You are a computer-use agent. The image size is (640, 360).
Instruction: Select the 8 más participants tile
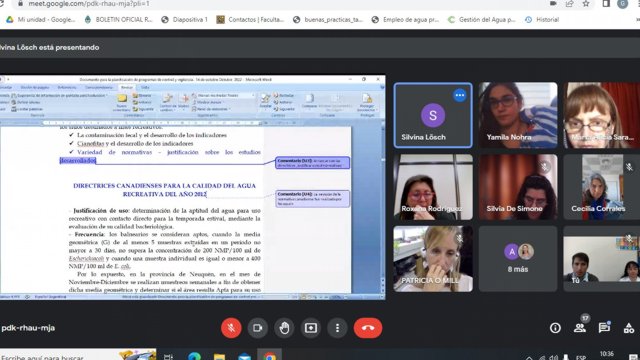518,259
